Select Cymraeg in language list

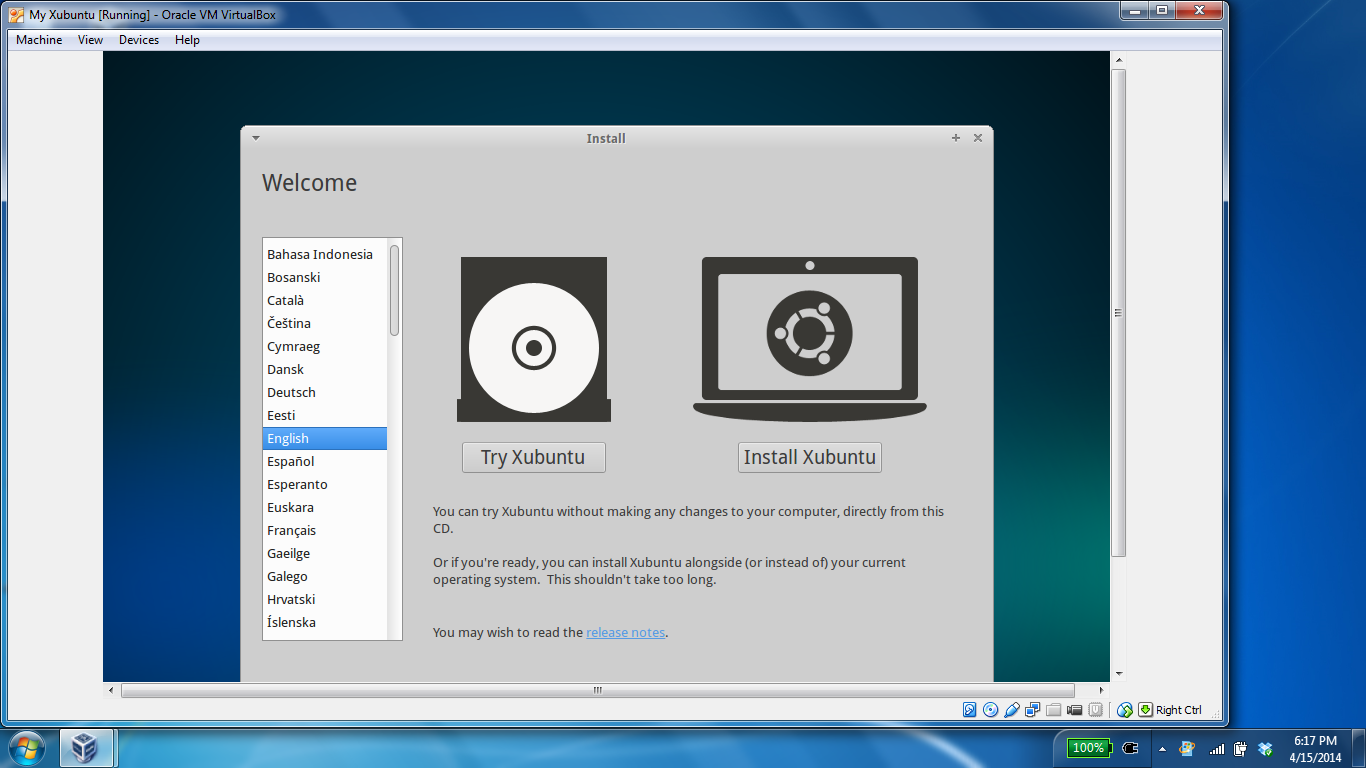(x=325, y=346)
